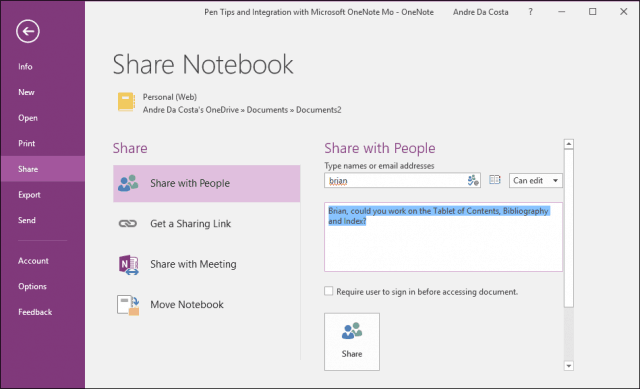Click the large Share button
Screen dimensions: 640x389
352,342
